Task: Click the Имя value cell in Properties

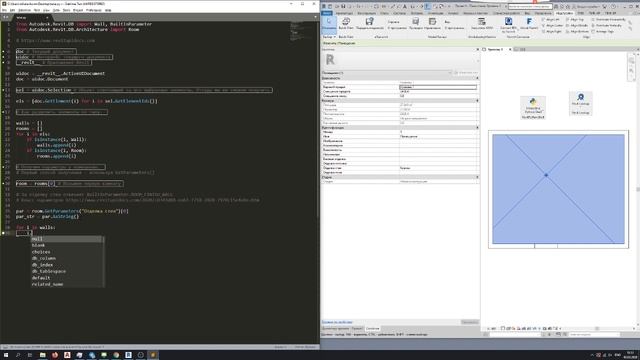Action: click(438, 137)
